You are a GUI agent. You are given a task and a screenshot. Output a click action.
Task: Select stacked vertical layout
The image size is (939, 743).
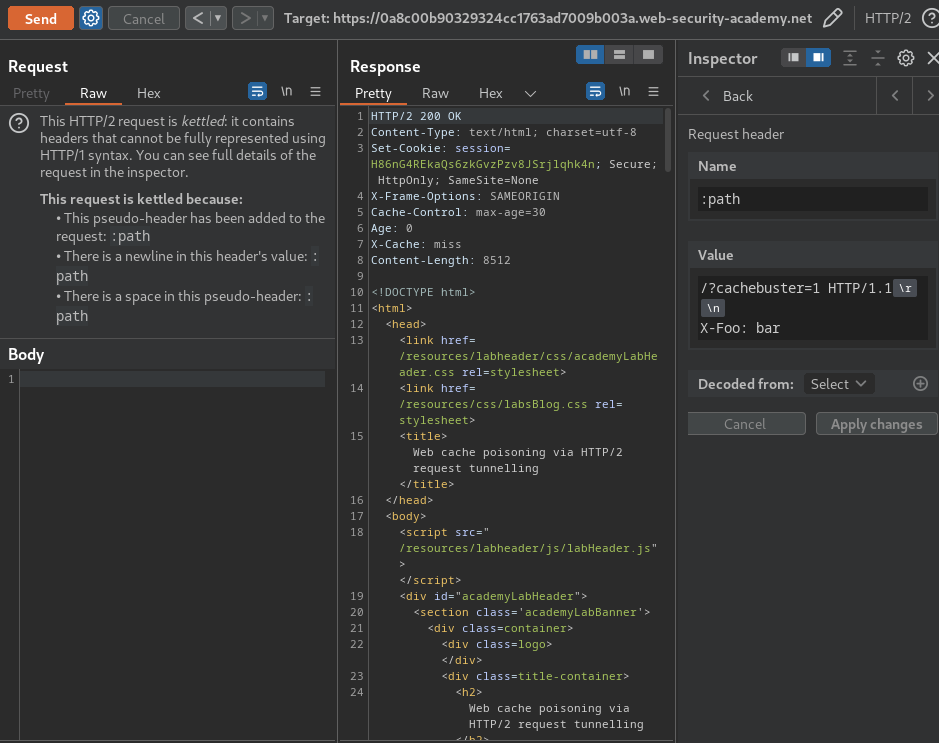(619, 55)
